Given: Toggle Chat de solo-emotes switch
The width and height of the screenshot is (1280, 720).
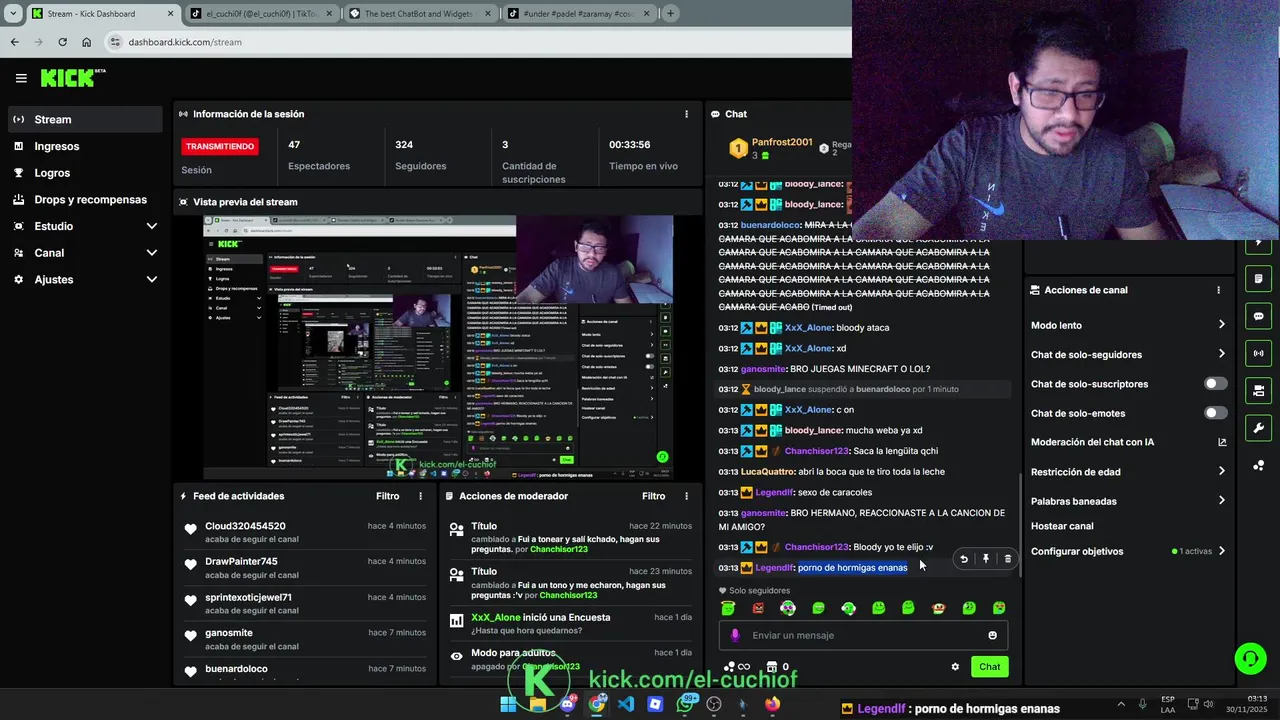Looking at the screenshot, I should click(x=1215, y=413).
